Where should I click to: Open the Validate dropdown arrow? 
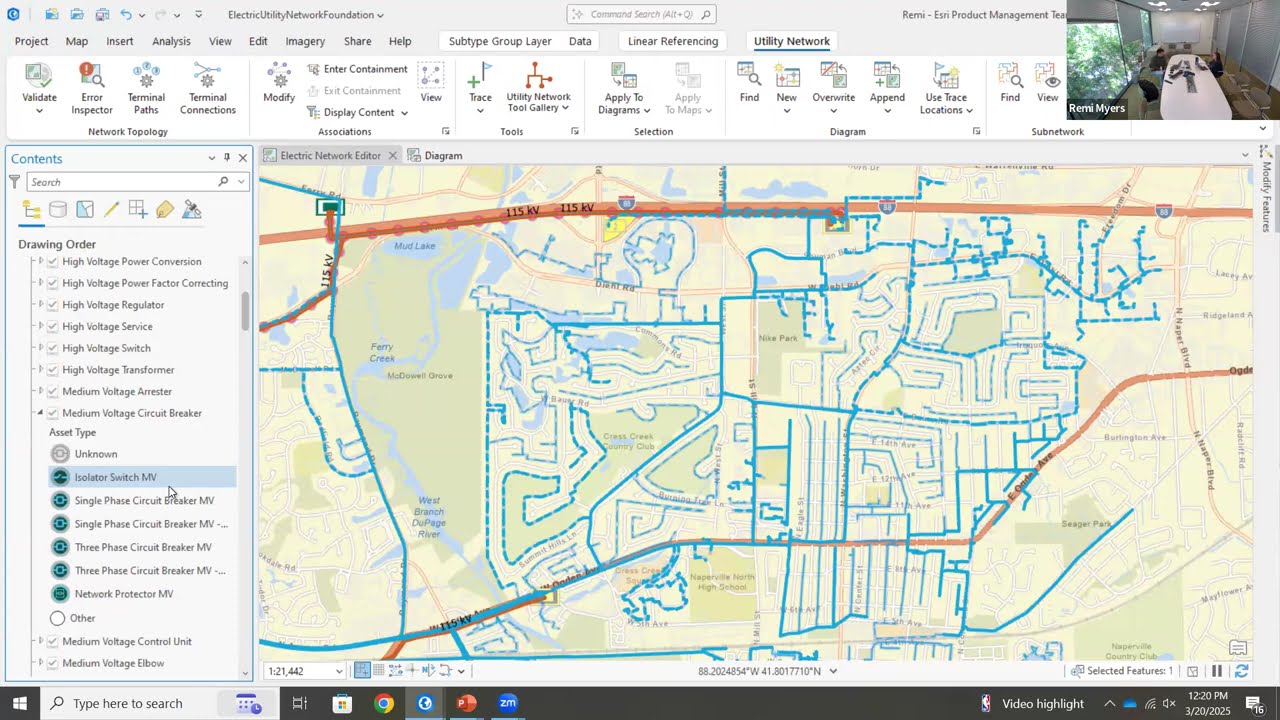click(x=39, y=110)
